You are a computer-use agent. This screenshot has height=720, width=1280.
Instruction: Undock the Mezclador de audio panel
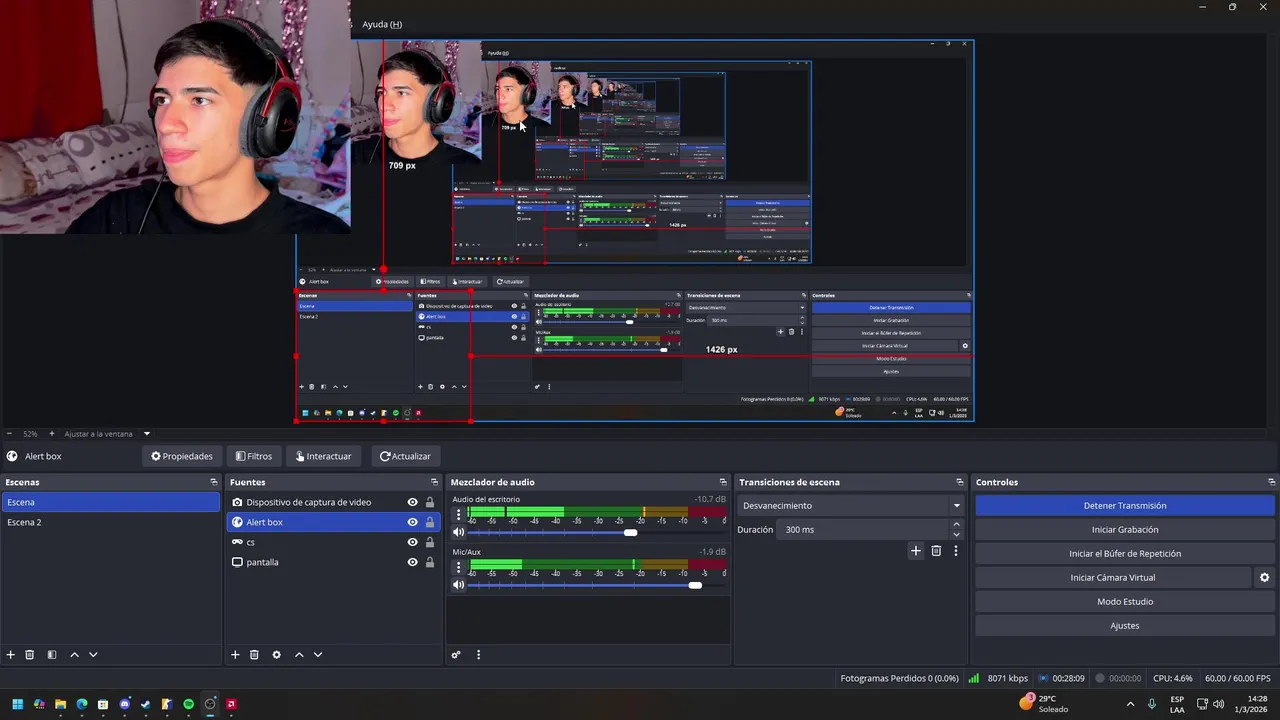(x=723, y=482)
